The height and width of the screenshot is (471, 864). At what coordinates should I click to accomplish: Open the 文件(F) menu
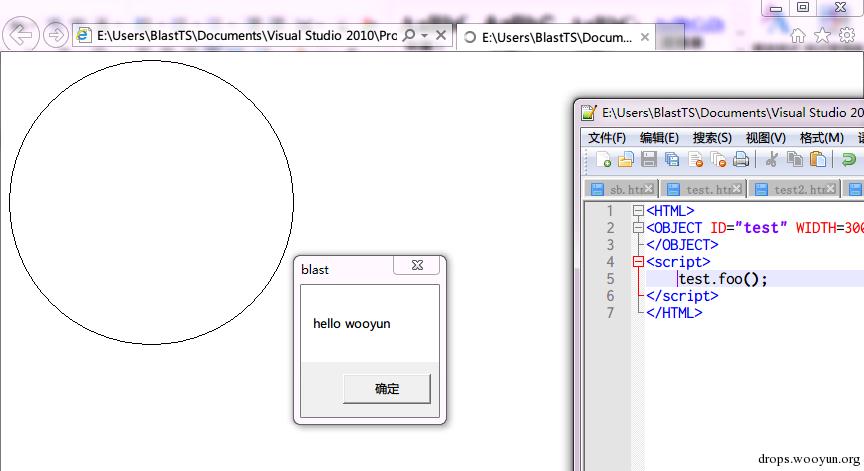tap(607, 137)
